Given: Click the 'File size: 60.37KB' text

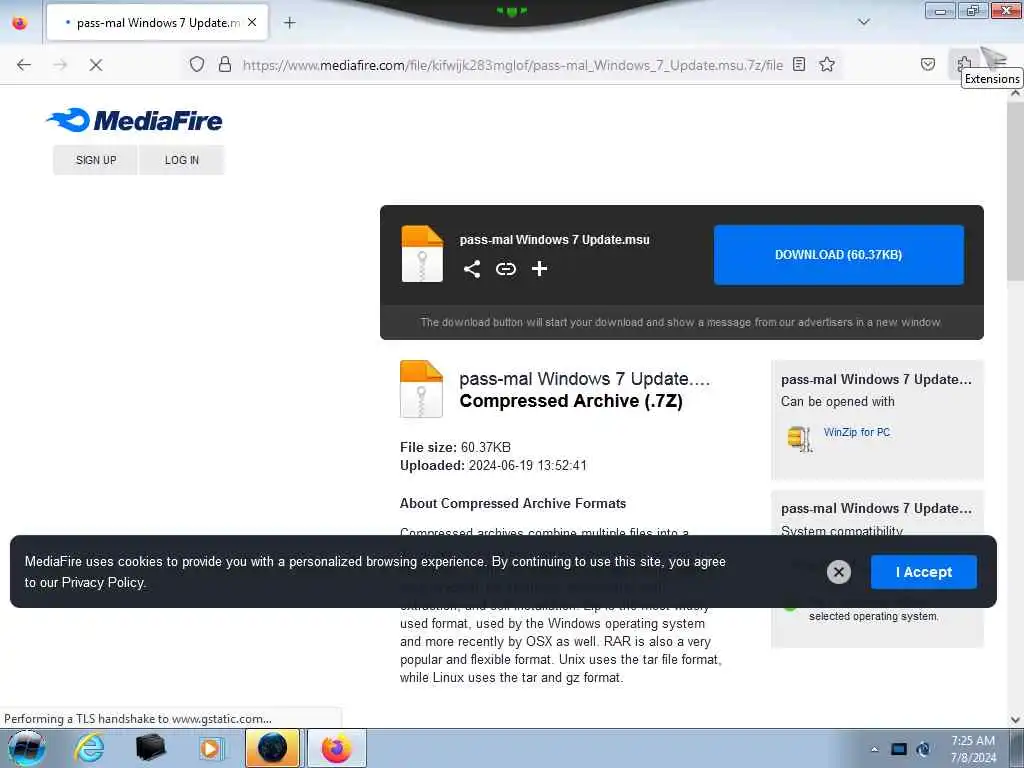Looking at the screenshot, I should tap(455, 447).
